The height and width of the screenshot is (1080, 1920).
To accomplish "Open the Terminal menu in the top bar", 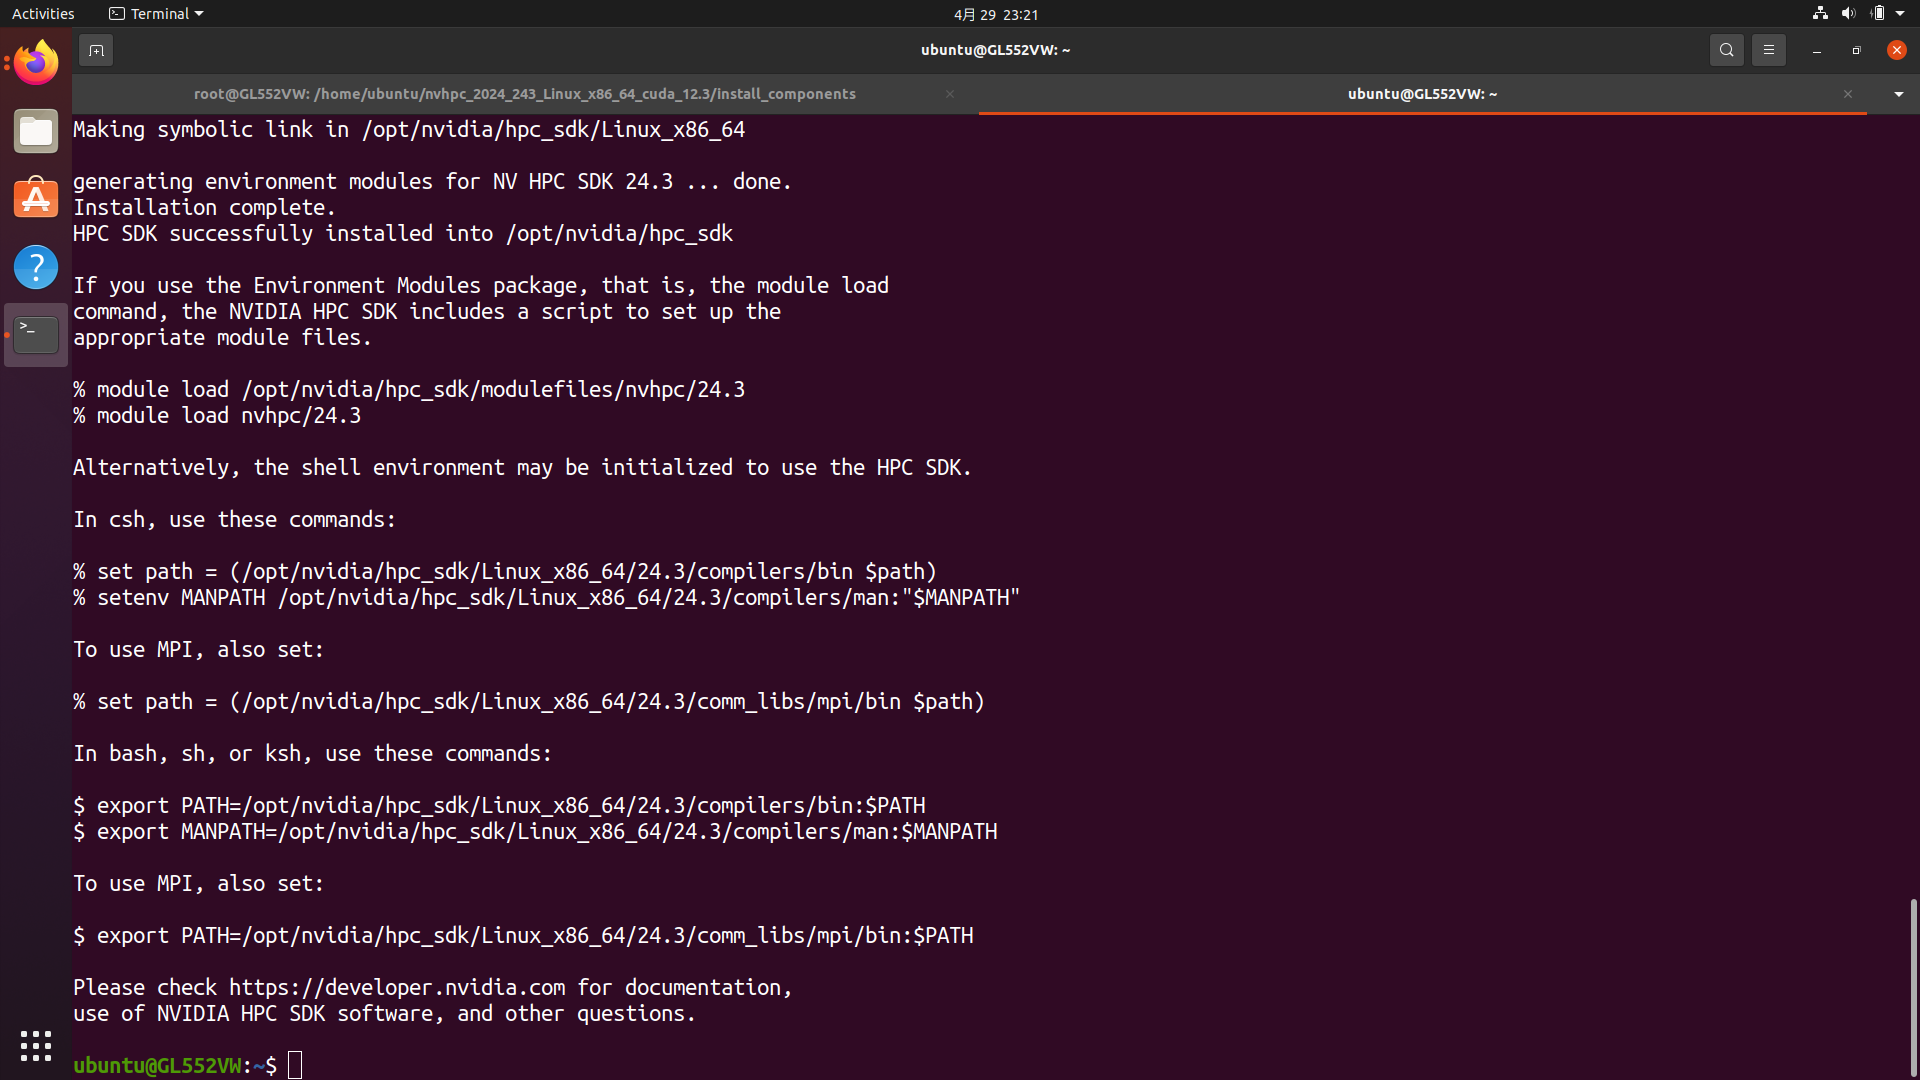I will (x=155, y=13).
